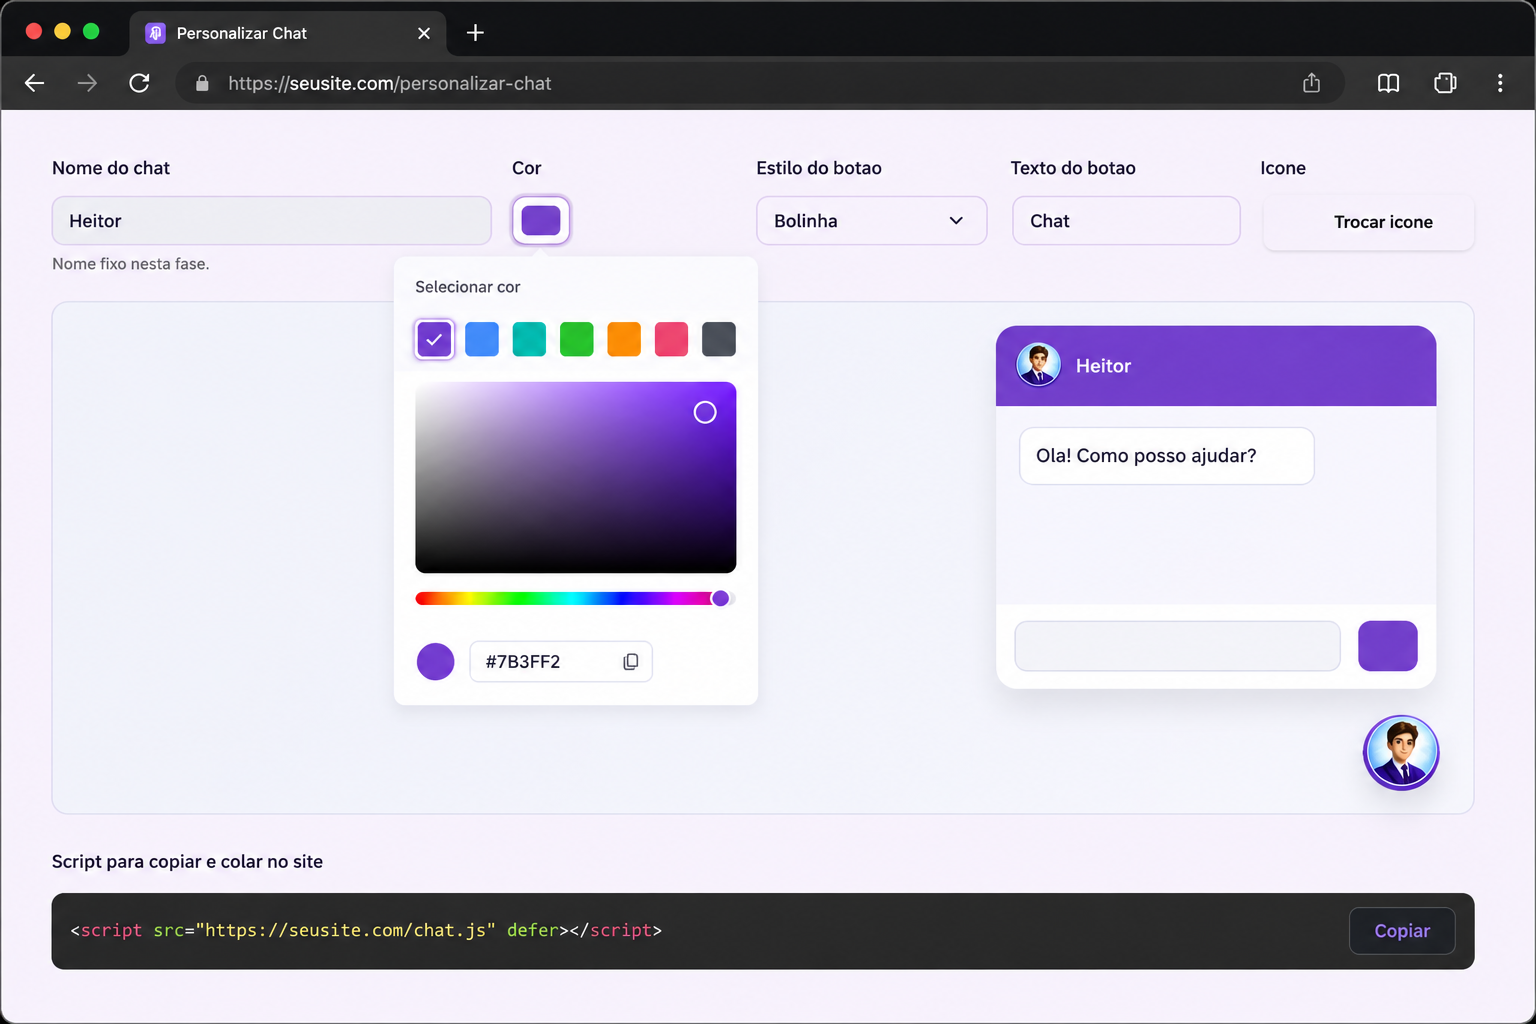The height and width of the screenshot is (1024, 1536).
Task: Click the 'Nome fixo nesta fase.' hint
Action: click(x=131, y=264)
